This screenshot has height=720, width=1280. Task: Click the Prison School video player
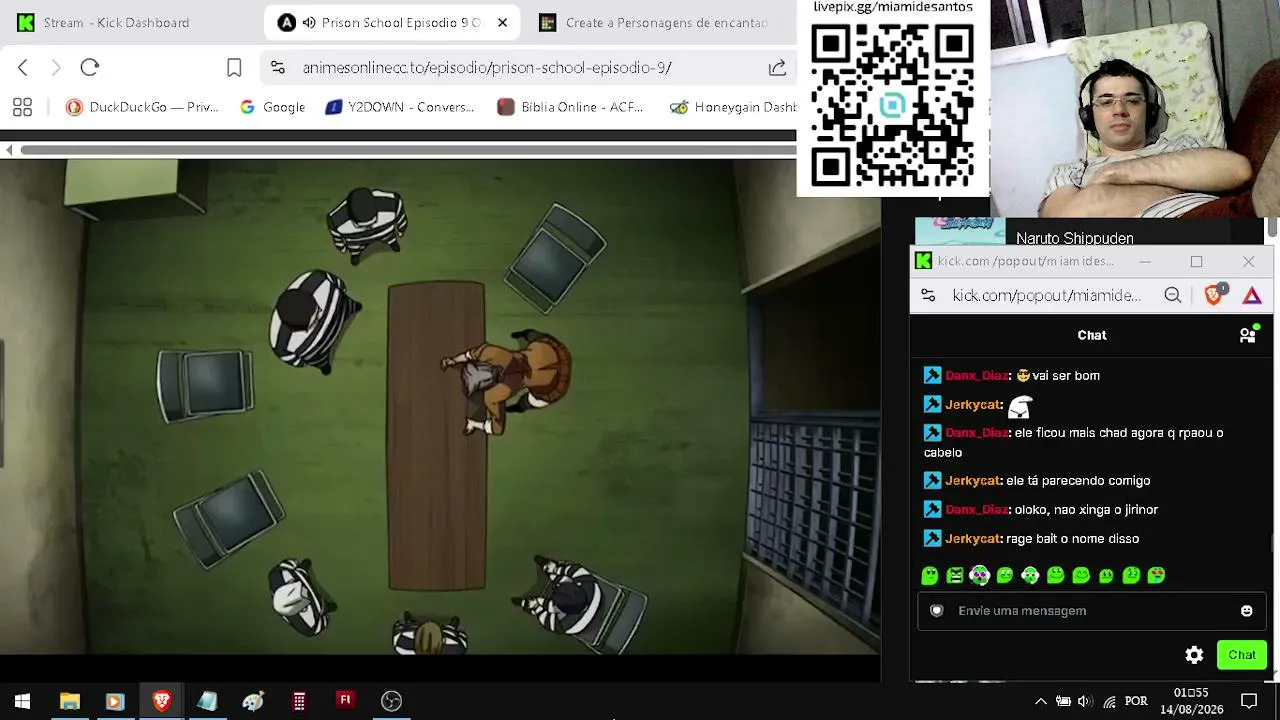pyautogui.click(x=440, y=406)
